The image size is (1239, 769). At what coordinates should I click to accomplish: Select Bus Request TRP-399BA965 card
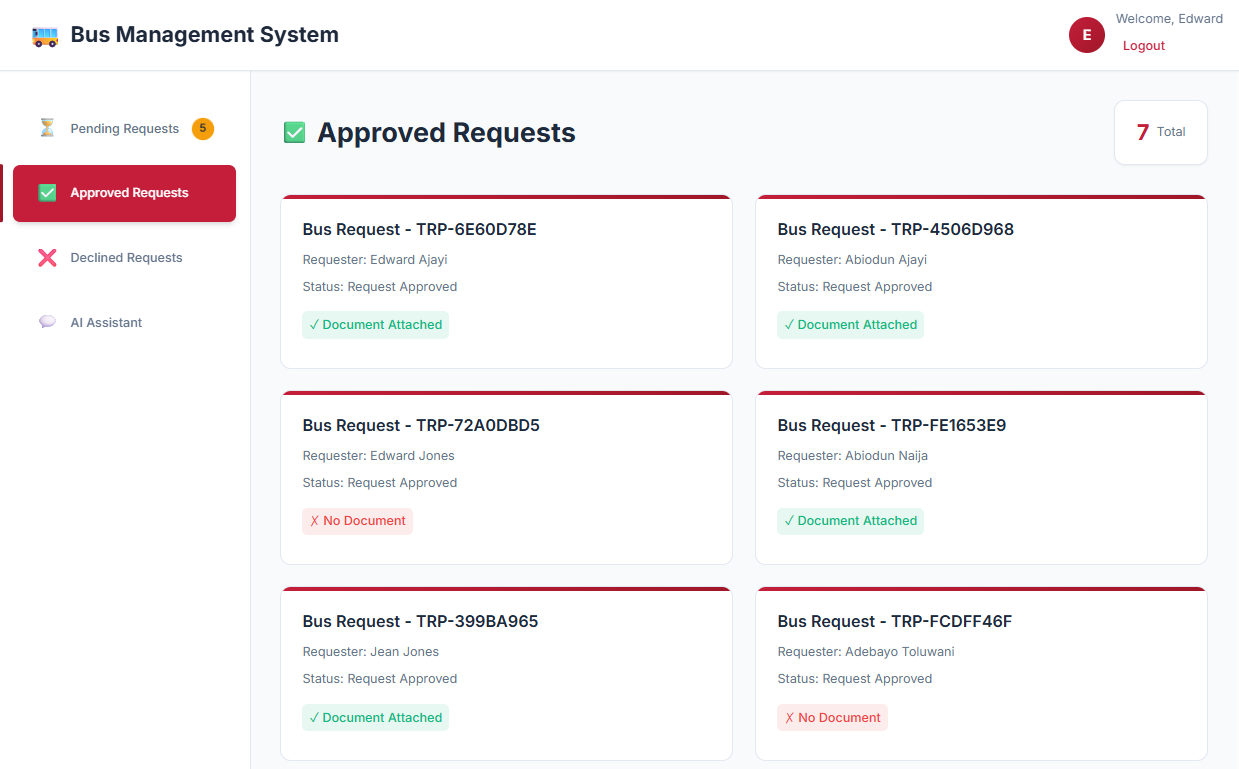(x=506, y=673)
